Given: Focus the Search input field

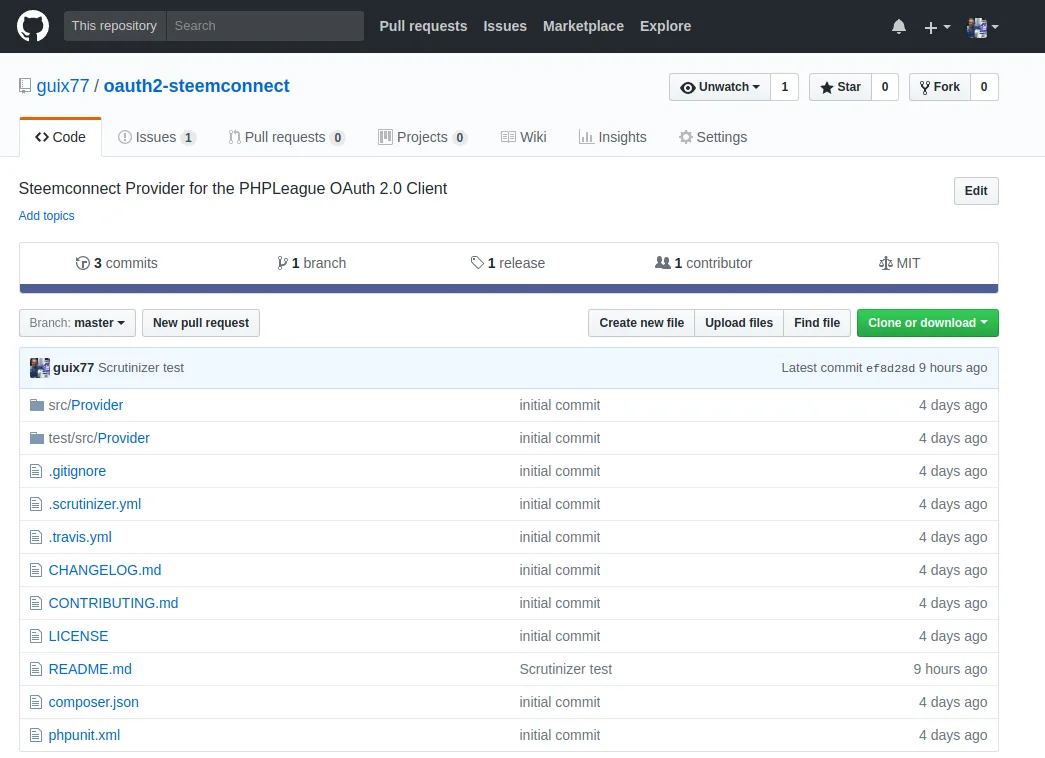Looking at the screenshot, I should pos(265,26).
